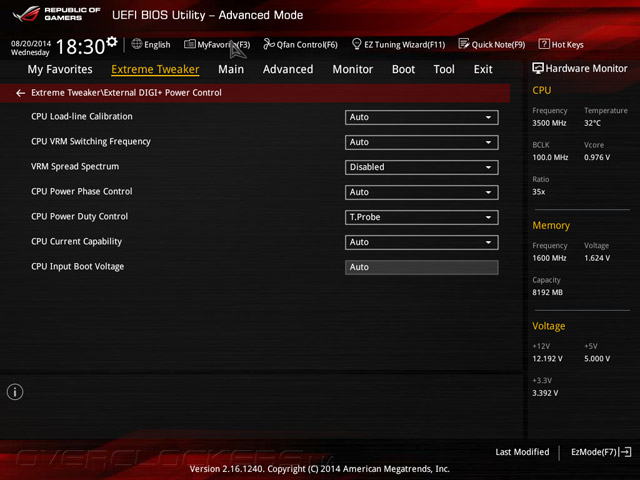Screen dimensions: 640x480
Task: Click the version copyright text at the bottom
Action: pyautogui.click(x=320, y=469)
